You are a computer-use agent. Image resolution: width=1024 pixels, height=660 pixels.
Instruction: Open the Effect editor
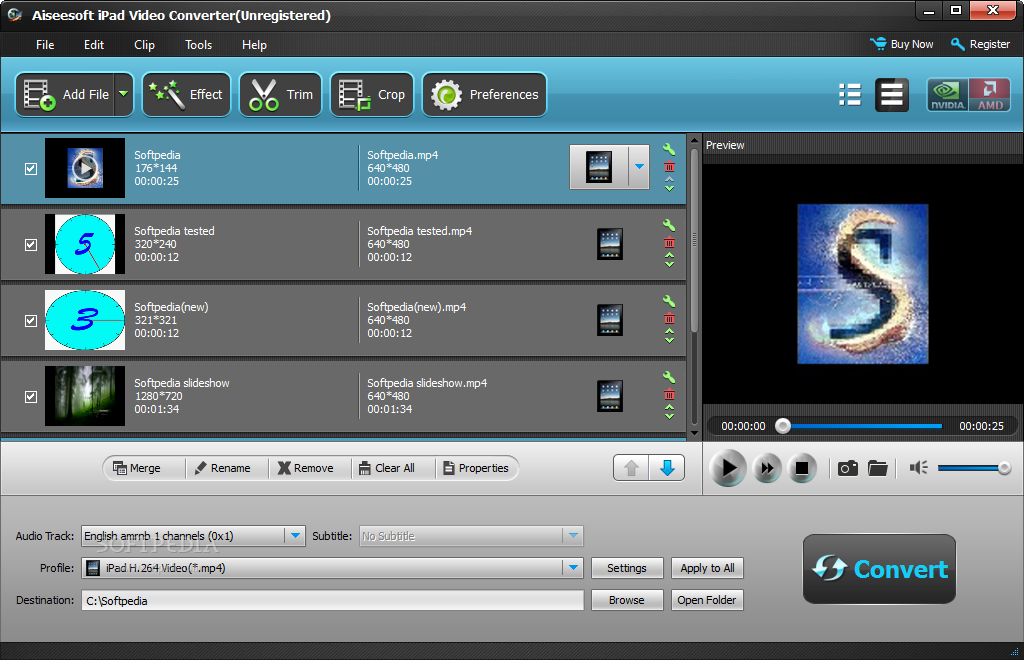tap(186, 95)
